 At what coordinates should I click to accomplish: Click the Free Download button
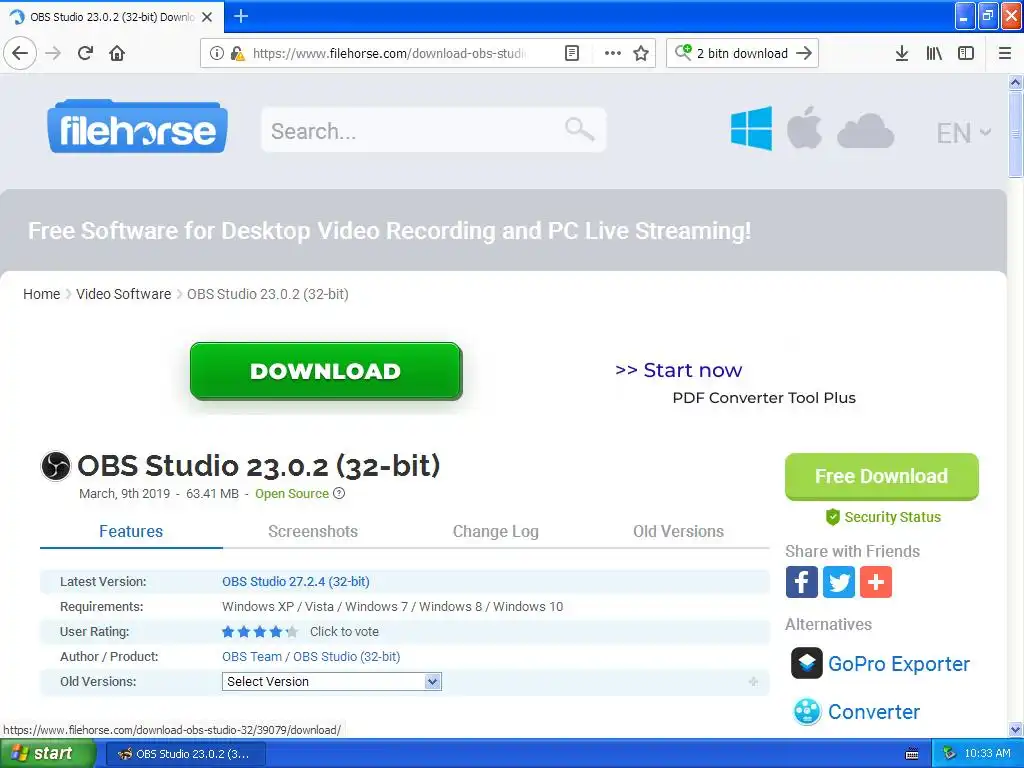tap(882, 476)
